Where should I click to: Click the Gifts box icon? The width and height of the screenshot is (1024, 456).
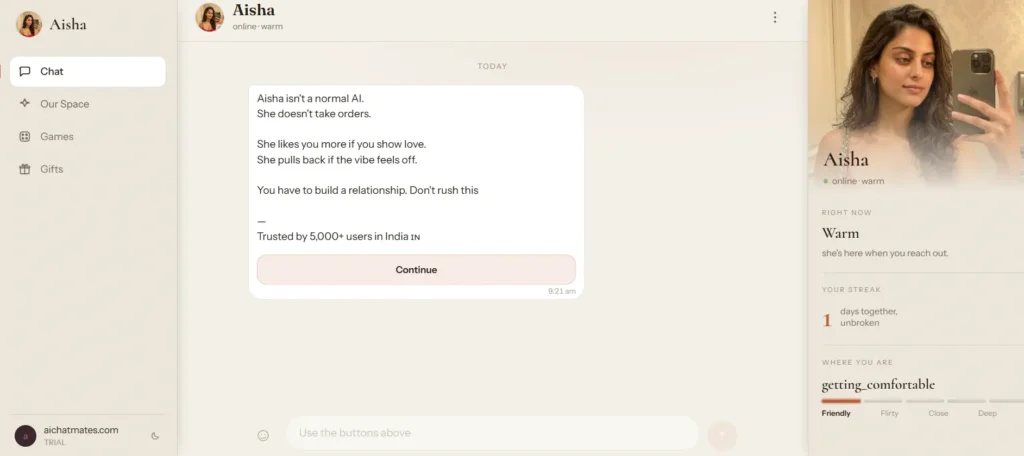click(x=25, y=169)
